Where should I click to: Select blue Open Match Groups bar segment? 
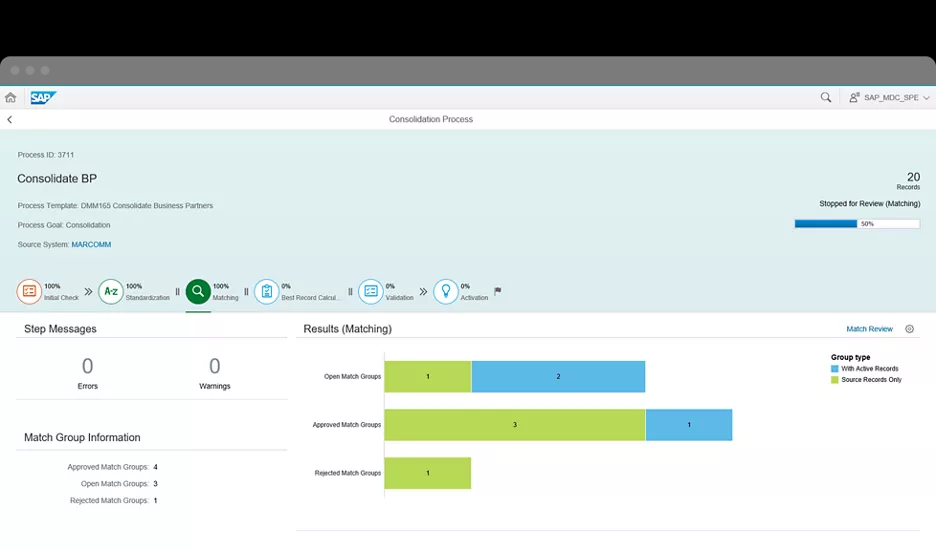[x=558, y=376]
